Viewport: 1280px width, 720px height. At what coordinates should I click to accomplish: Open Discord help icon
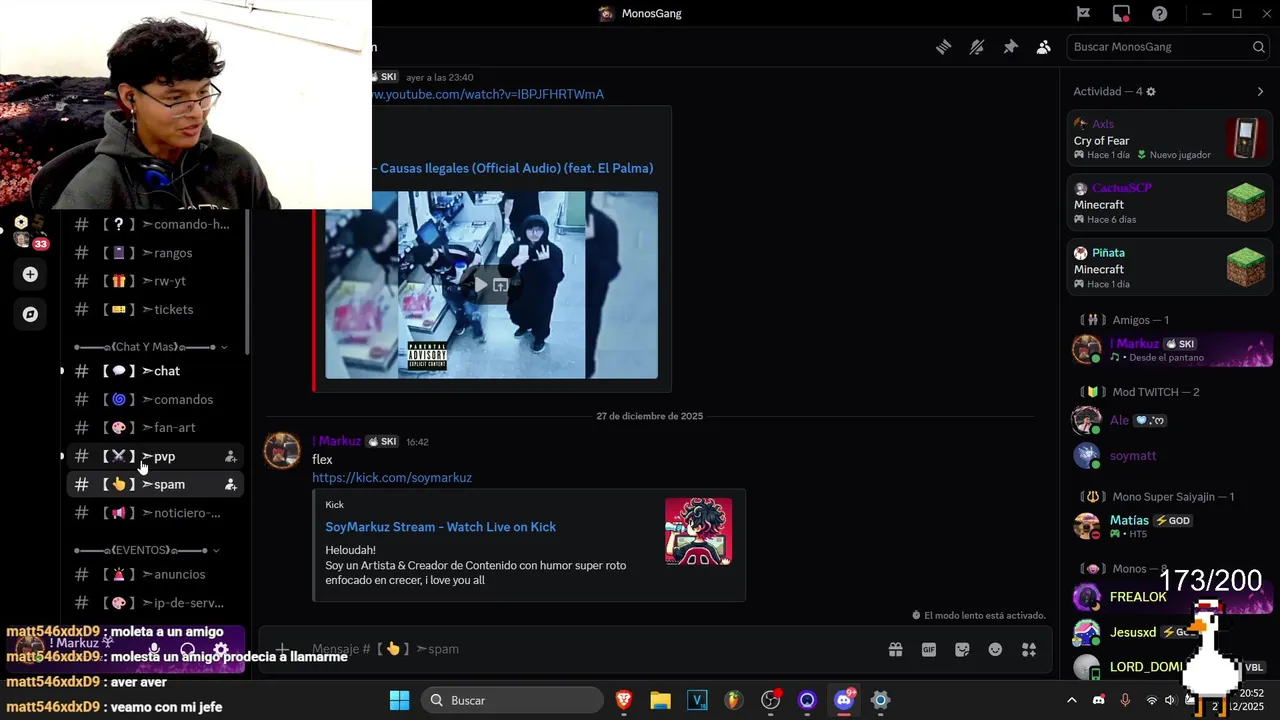pyautogui.click(x=1159, y=14)
